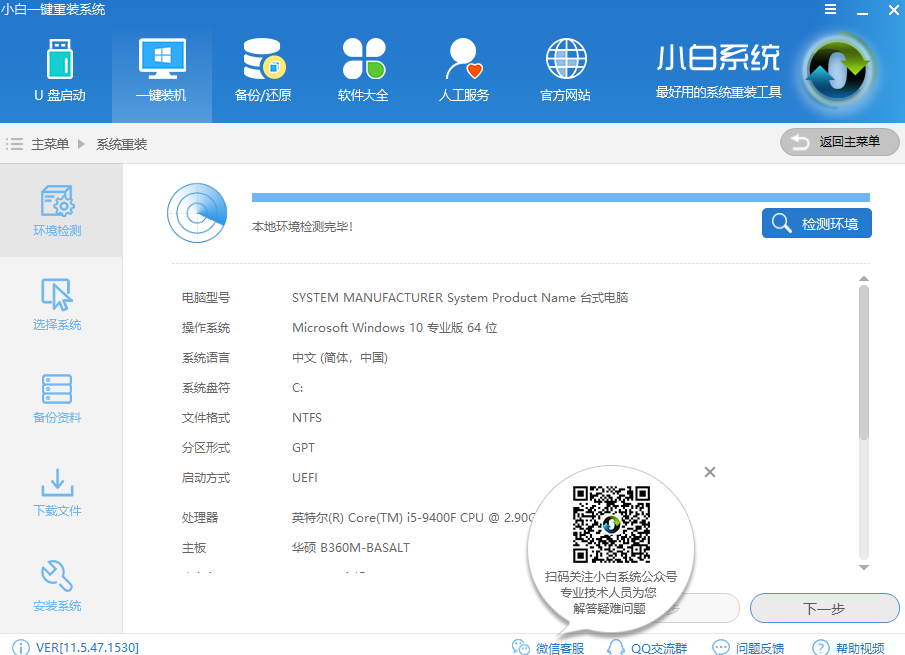Screen dimensions: 905x655
Task: Click the system info scrollbar thumb
Action: point(864,362)
